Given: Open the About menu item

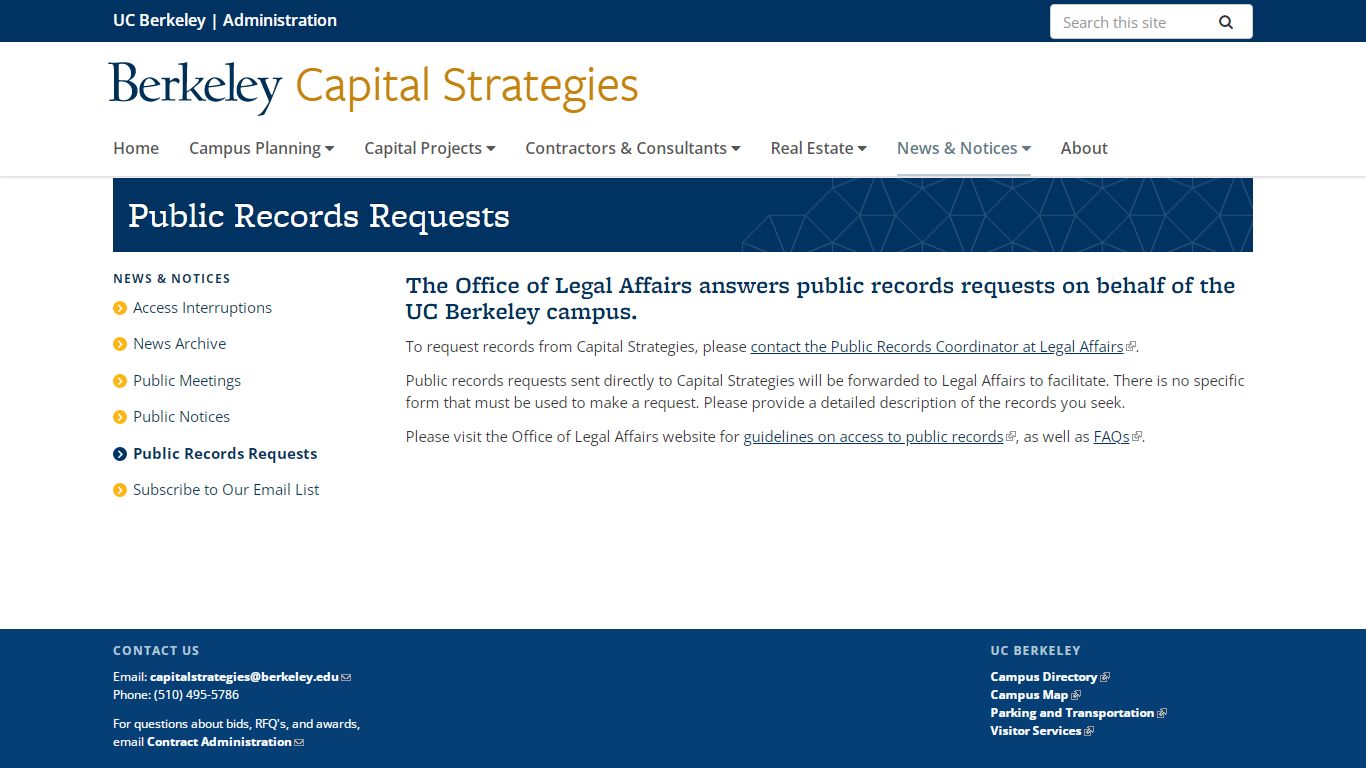Looking at the screenshot, I should (x=1084, y=148).
